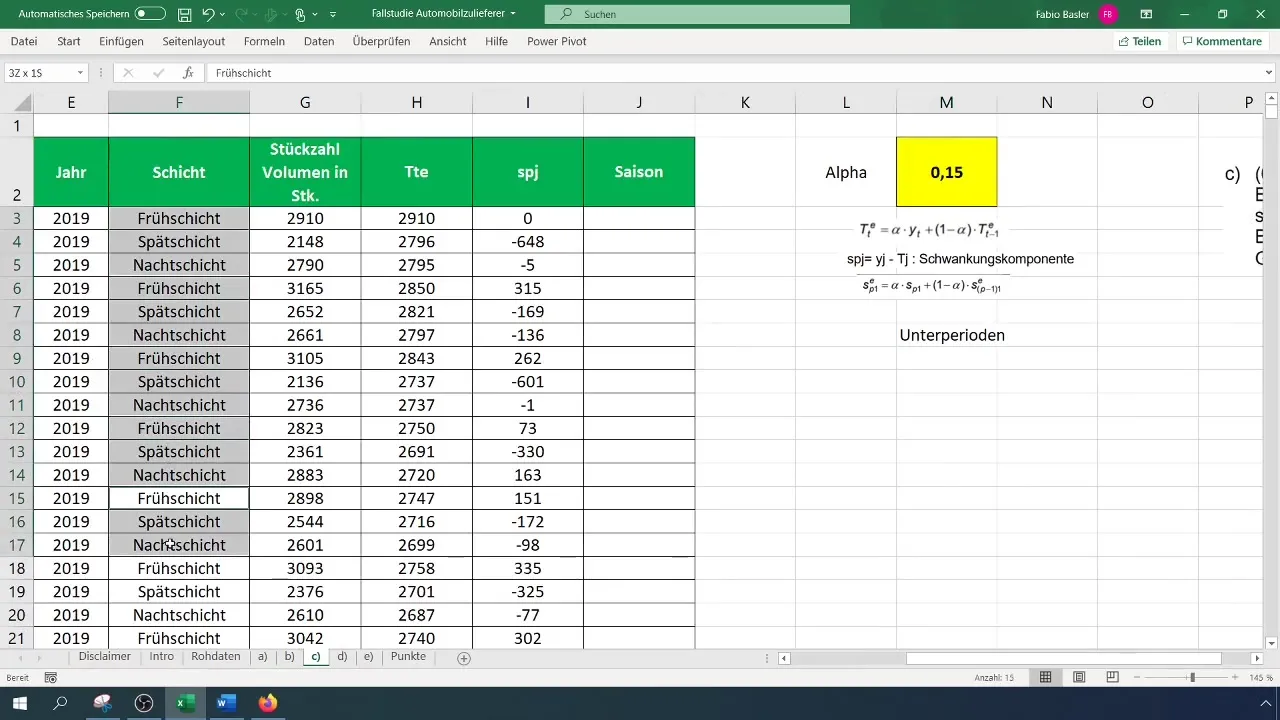The width and height of the screenshot is (1280, 720).
Task: Open Word from taskbar
Action: 226,703
